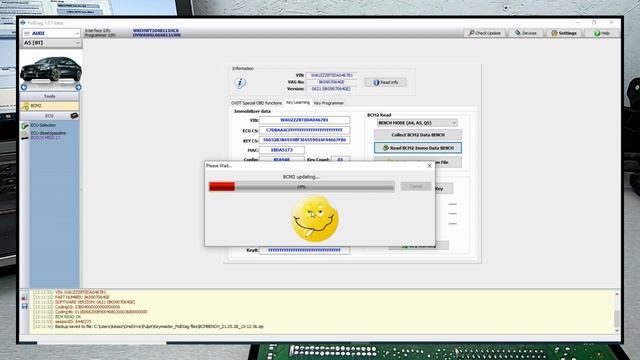Click the BCM2 updating progress bar

click(x=302, y=187)
